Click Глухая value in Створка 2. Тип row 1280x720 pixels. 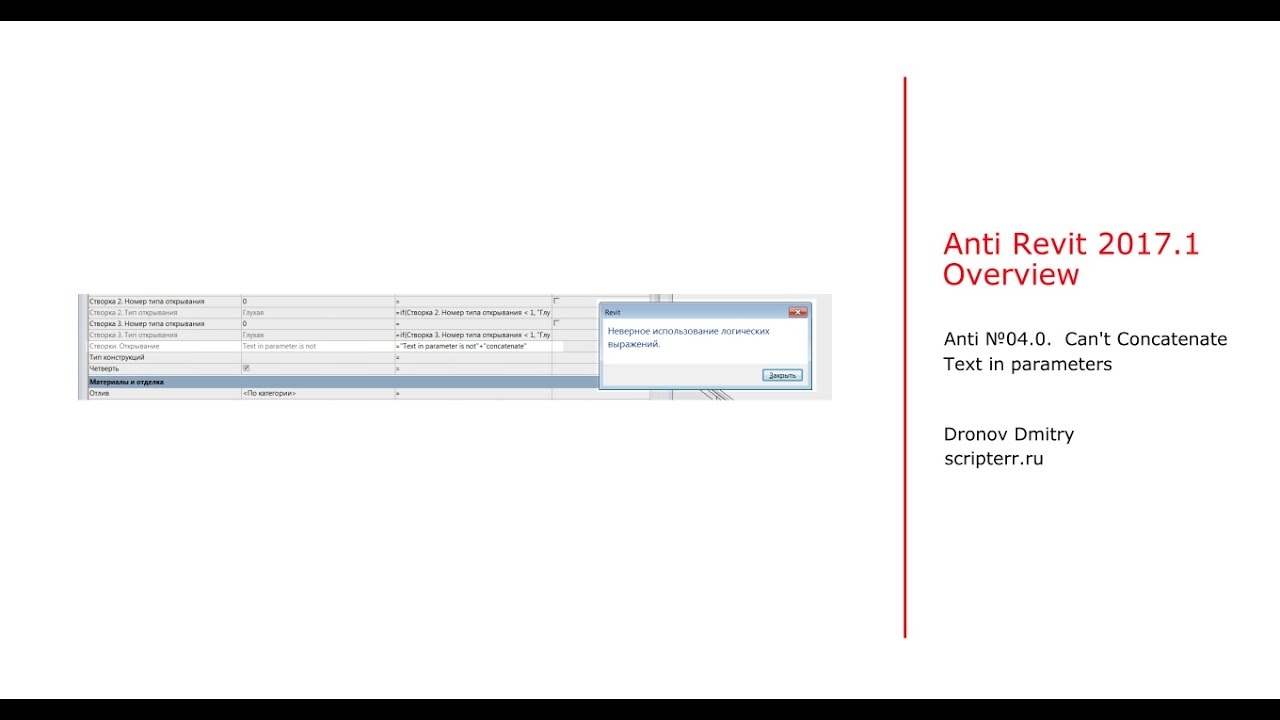pyautogui.click(x=254, y=312)
